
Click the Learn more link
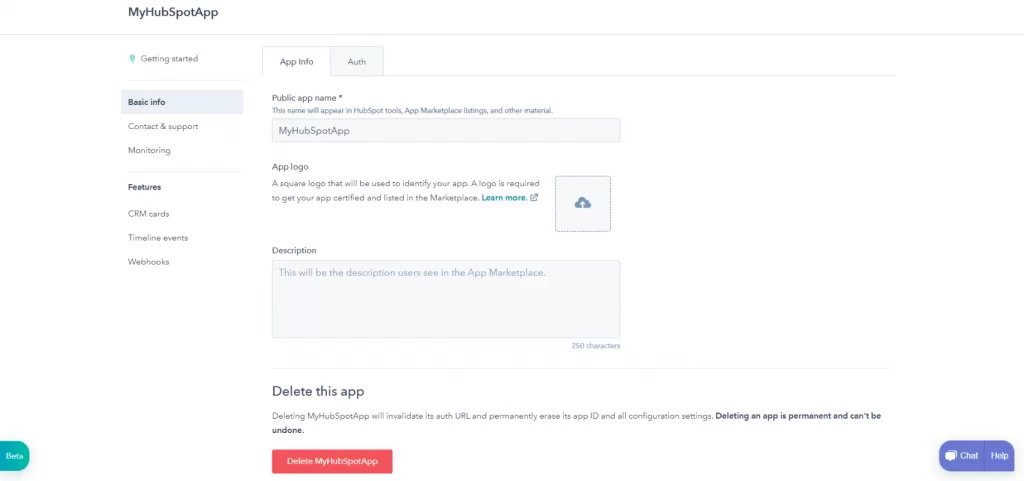[x=504, y=197]
